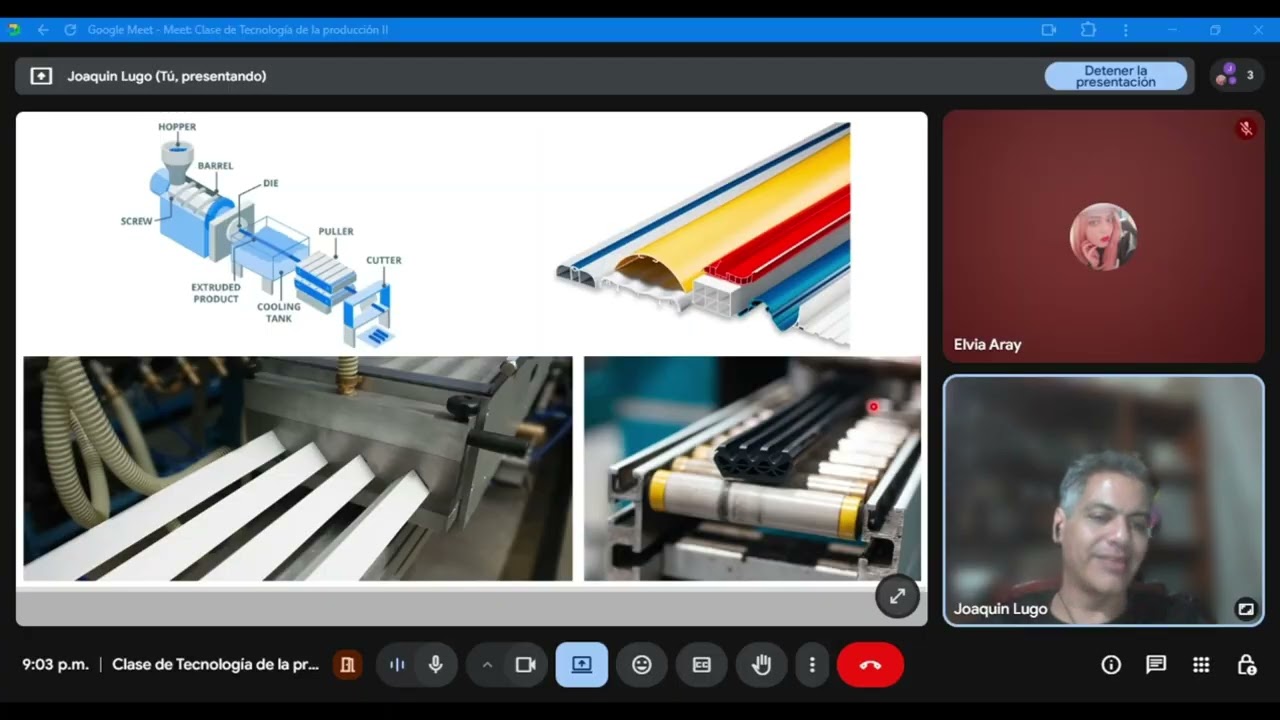Screen dimensions: 1280x720
Task: Toggle the present screen button
Action: 582,665
